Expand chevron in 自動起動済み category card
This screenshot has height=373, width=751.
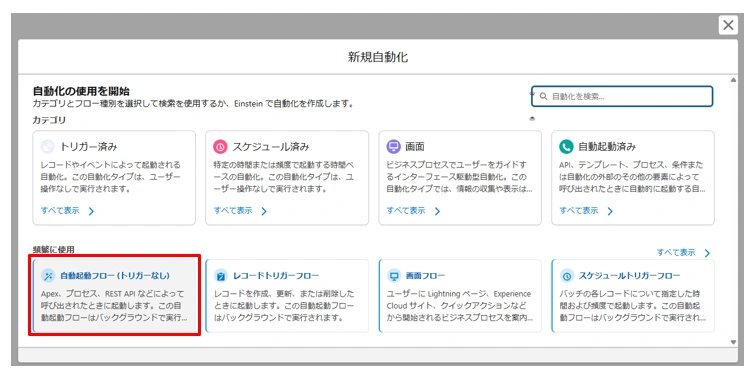610,211
